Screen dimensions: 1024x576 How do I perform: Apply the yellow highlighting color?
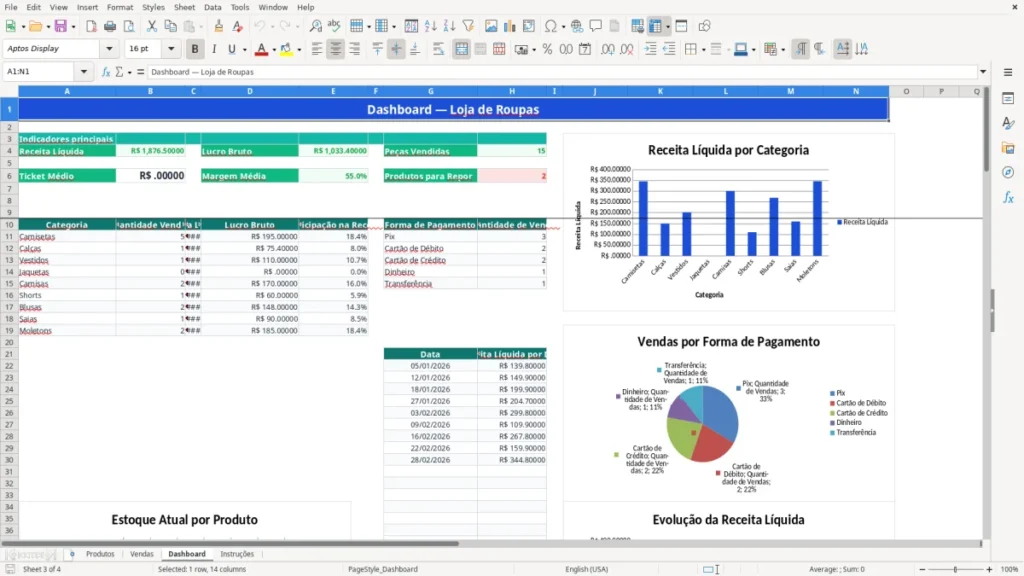[x=287, y=49]
